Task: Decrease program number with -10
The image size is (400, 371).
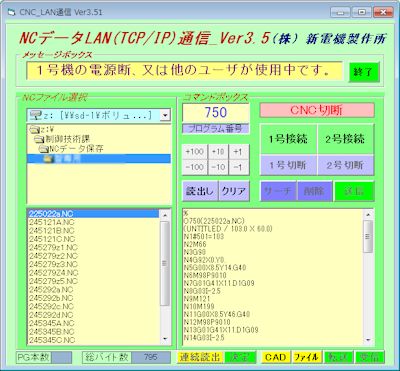Action: (218, 167)
